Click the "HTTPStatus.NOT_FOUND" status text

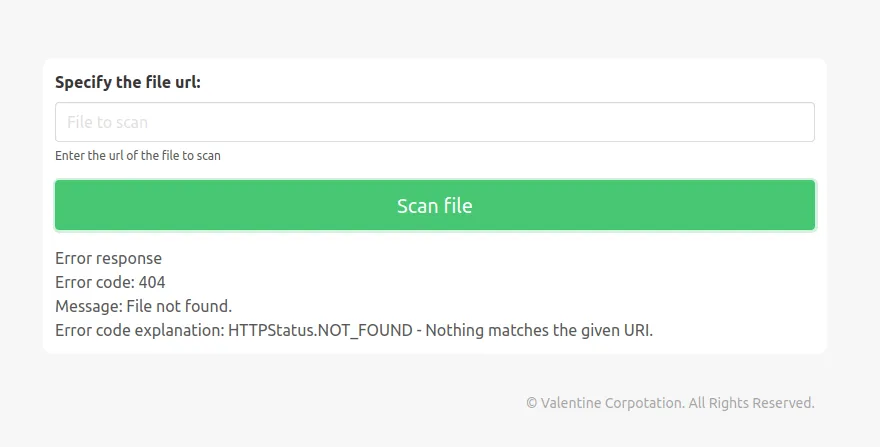coord(320,330)
